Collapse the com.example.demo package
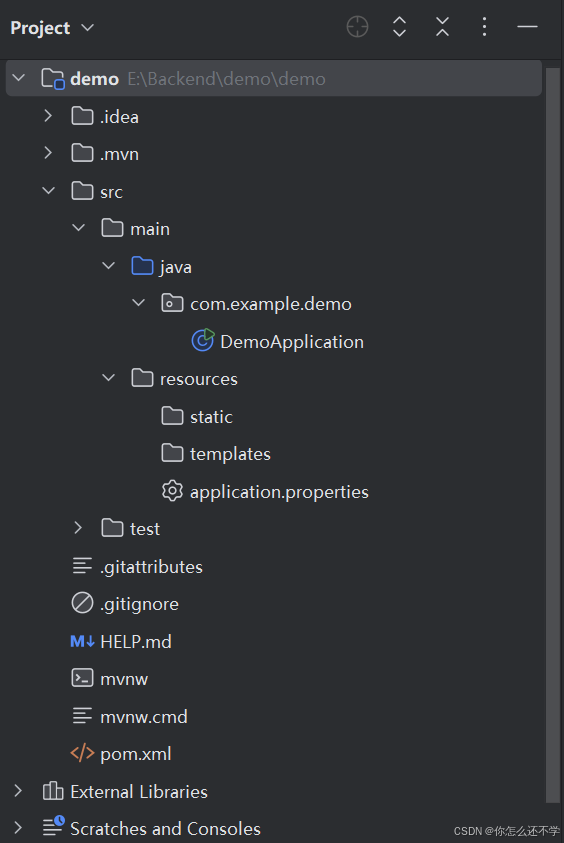 click(x=139, y=303)
